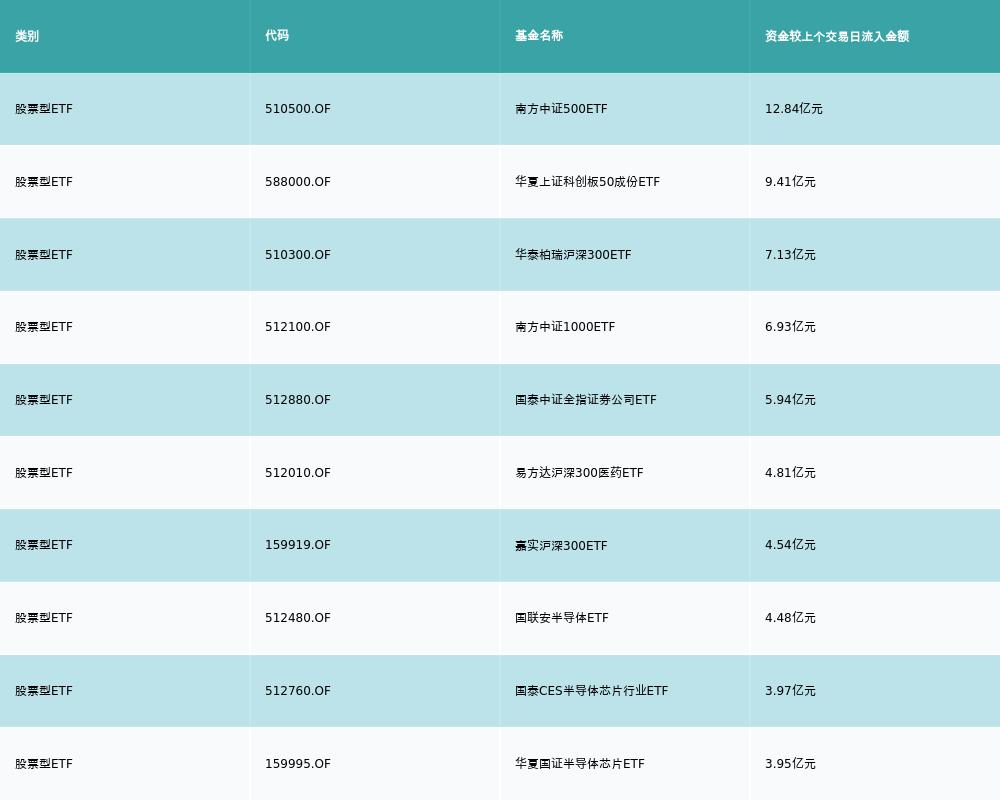Click 华泰柏瑞沪深300ETF cell

(x=573, y=255)
